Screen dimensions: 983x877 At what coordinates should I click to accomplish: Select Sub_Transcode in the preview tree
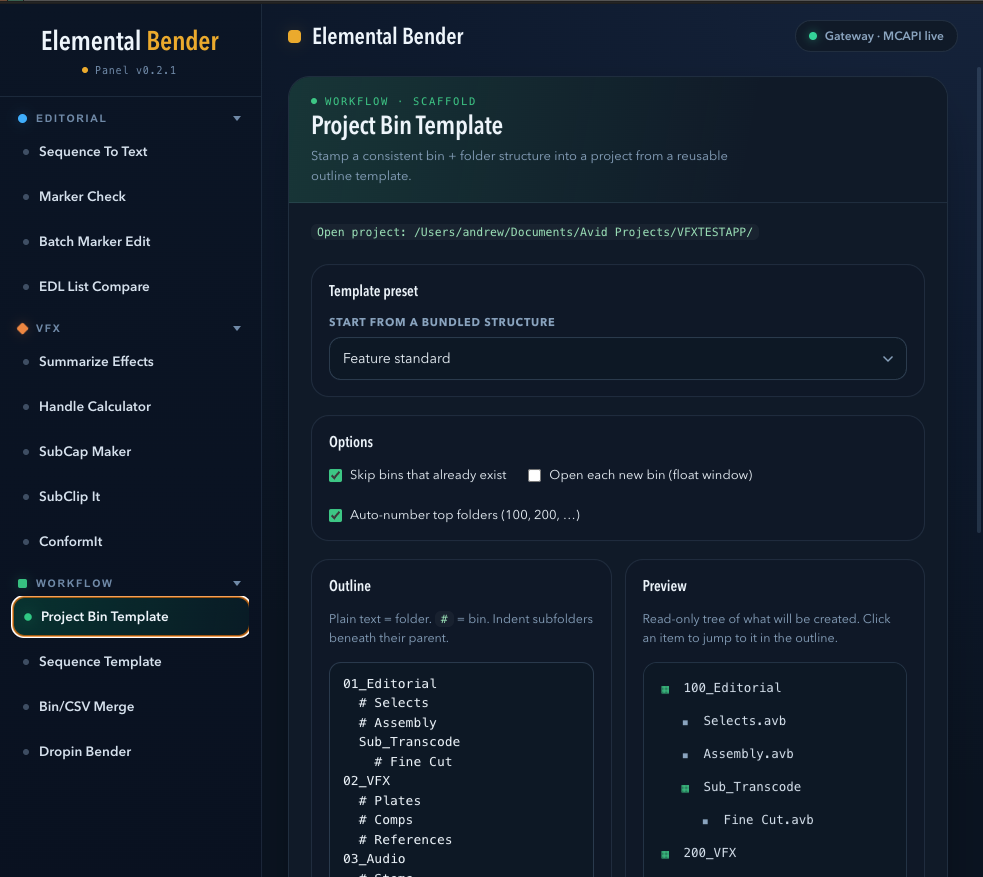tap(752, 787)
